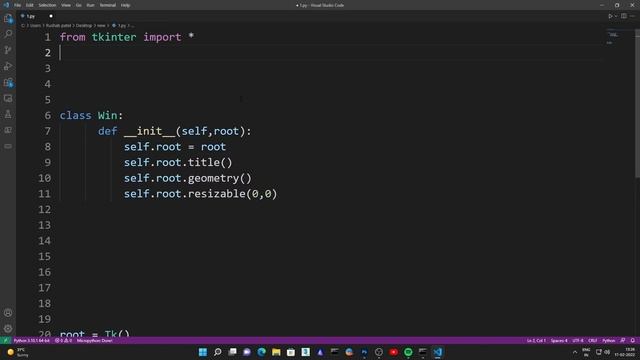
Task: Click the Desktop breadcrumb segment
Action: [84, 26]
